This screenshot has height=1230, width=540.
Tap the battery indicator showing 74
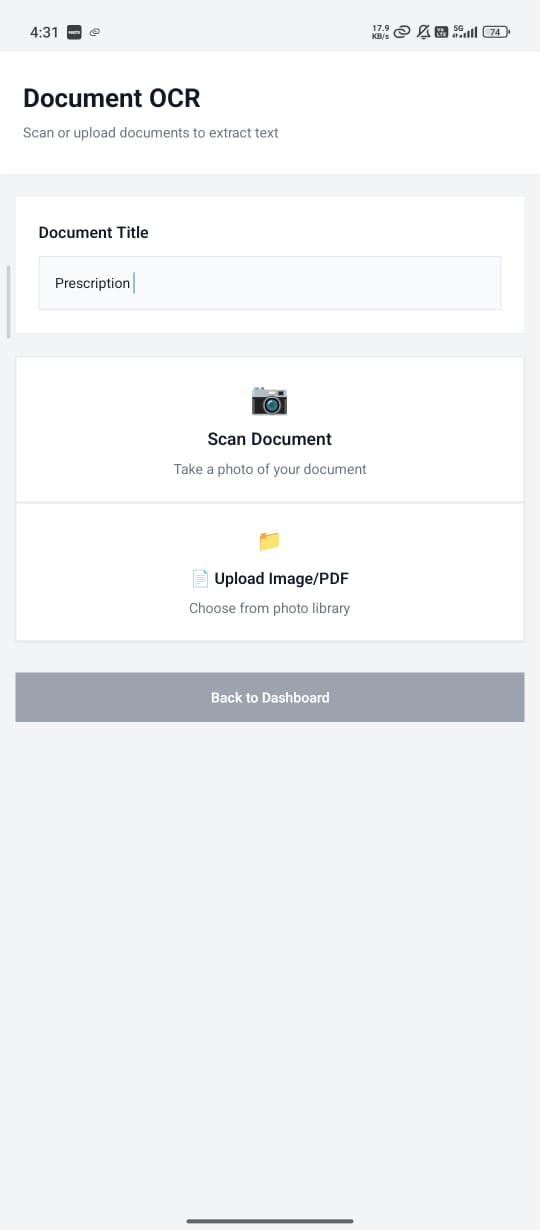point(496,32)
